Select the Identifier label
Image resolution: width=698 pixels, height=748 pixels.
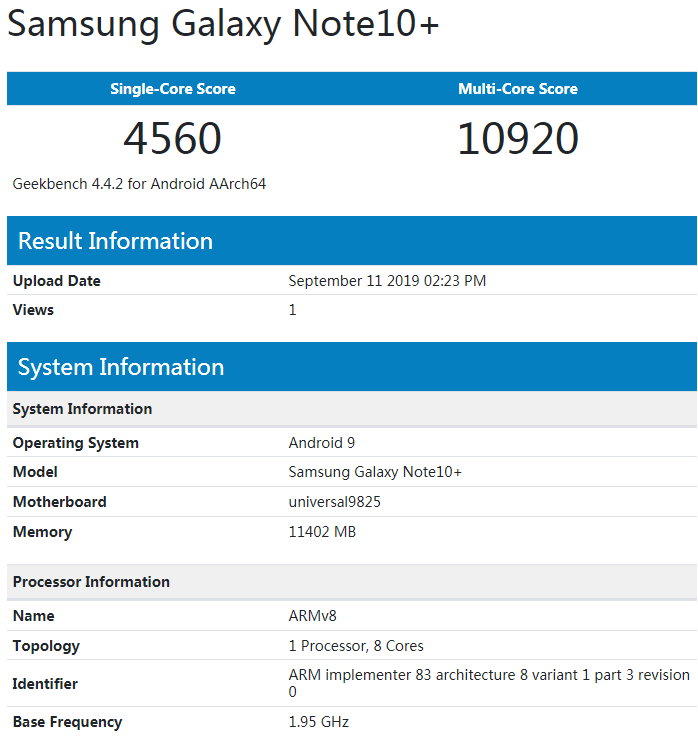(45, 684)
